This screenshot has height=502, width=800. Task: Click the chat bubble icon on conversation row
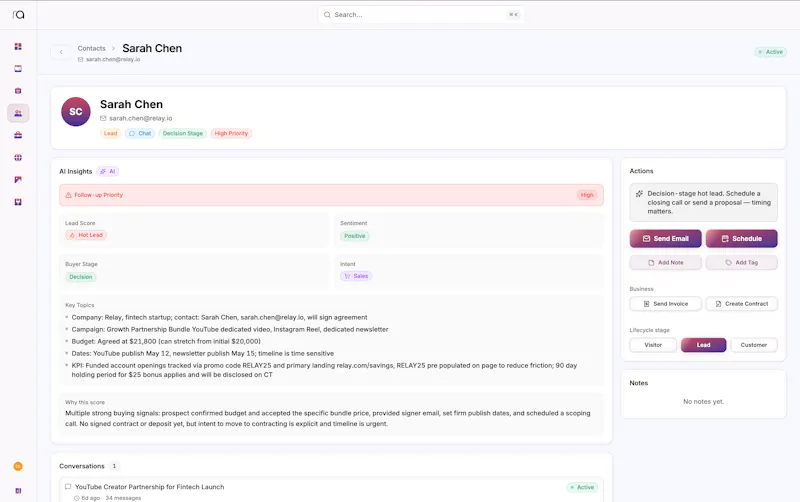tap(68, 487)
